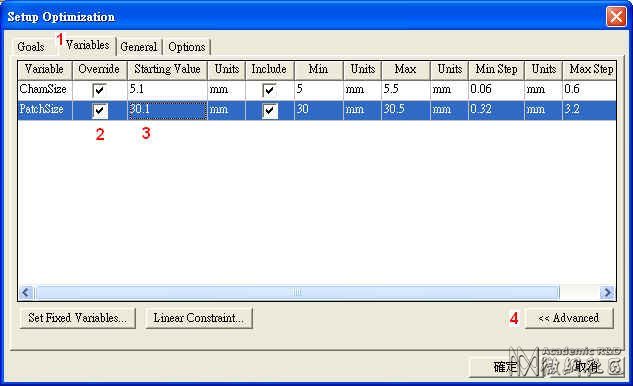Click ChamSize Min value 5
Viewport: 633px width, 386px height.
[319, 90]
